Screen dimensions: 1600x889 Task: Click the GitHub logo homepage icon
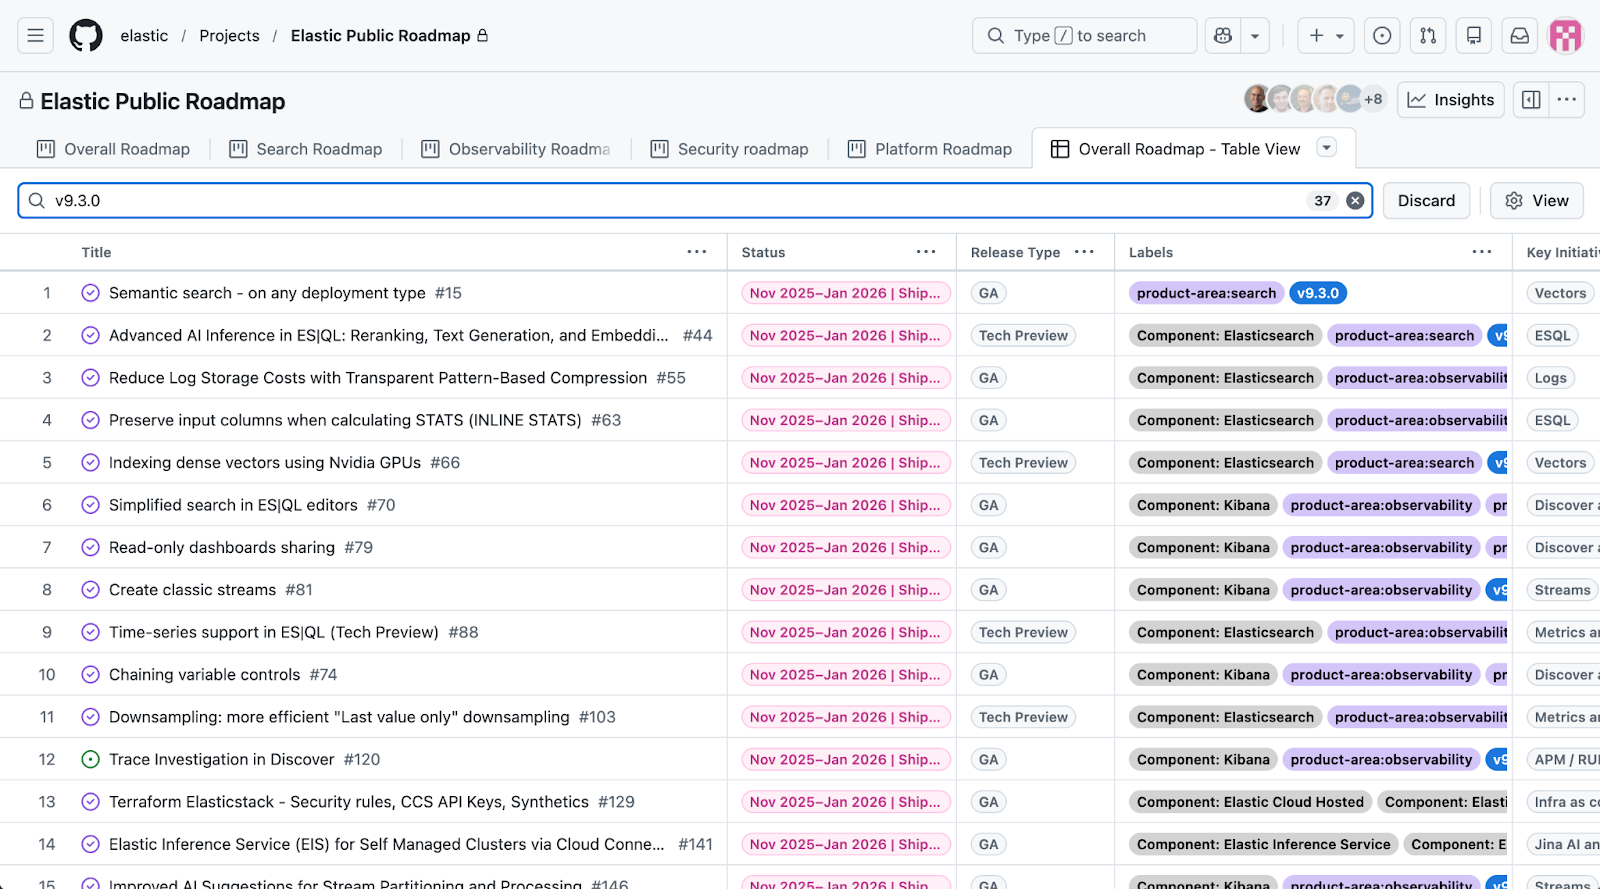click(x=86, y=36)
